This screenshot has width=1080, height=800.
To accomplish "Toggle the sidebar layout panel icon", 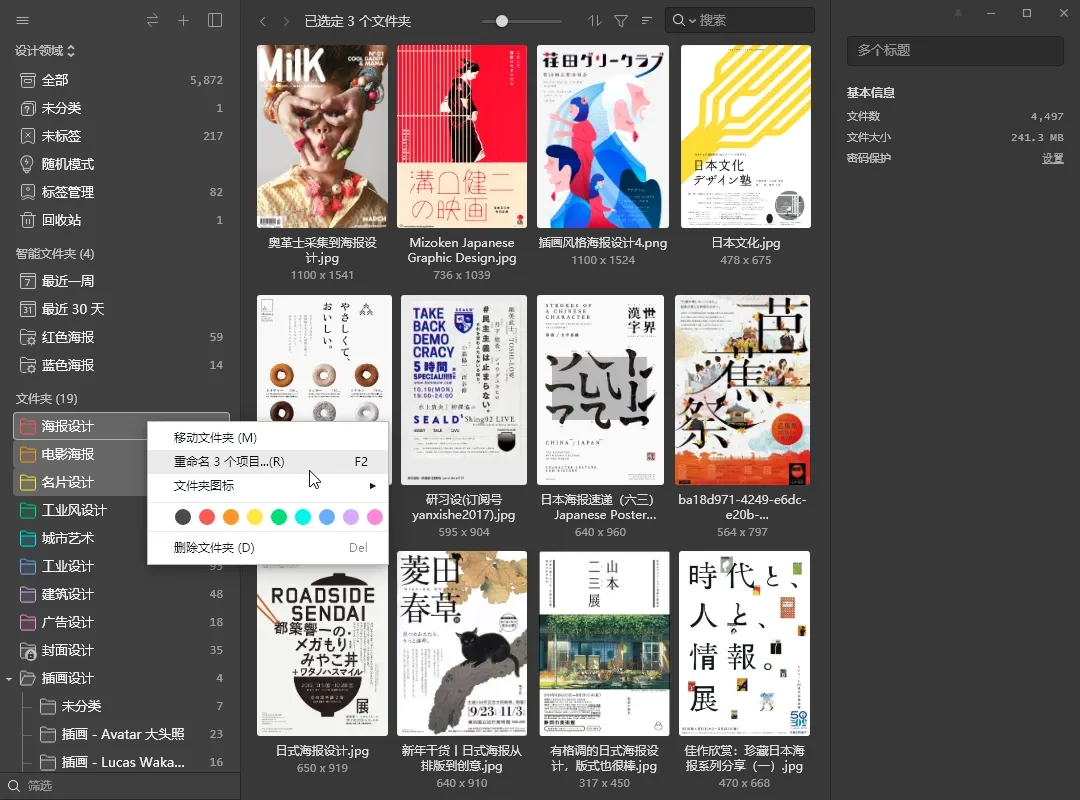I will click(x=215, y=21).
